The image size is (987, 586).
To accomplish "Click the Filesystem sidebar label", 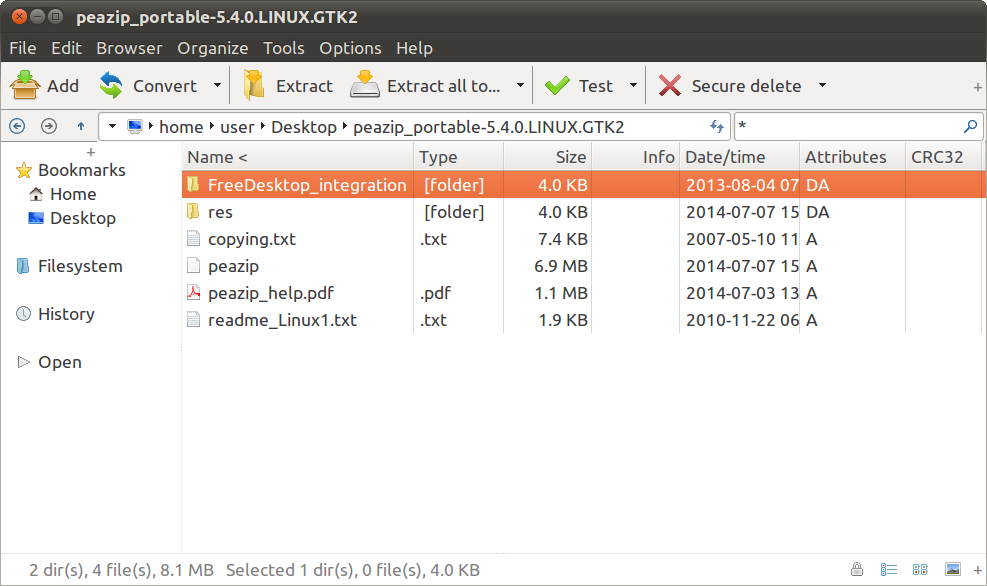I will pos(80,266).
